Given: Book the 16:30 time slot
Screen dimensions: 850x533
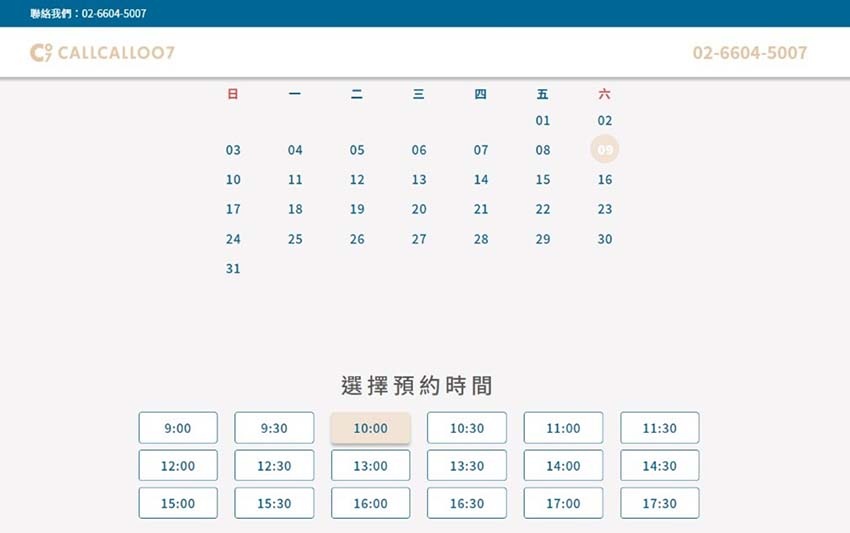Looking at the screenshot, I should [x=467, y=503].
